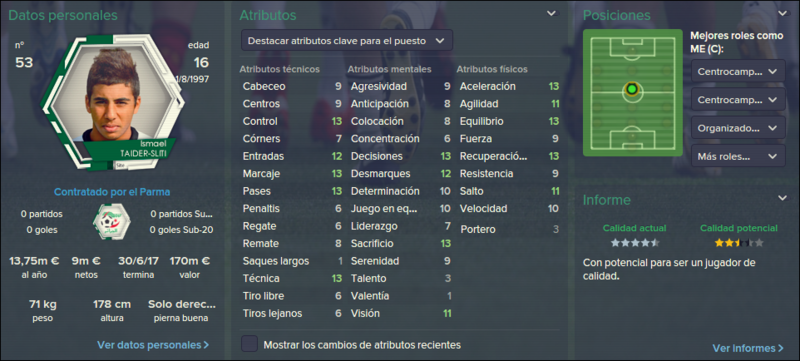Click the Calidad actual star rating
Viewport: 800px width, 361px height.
pos(635,243)
